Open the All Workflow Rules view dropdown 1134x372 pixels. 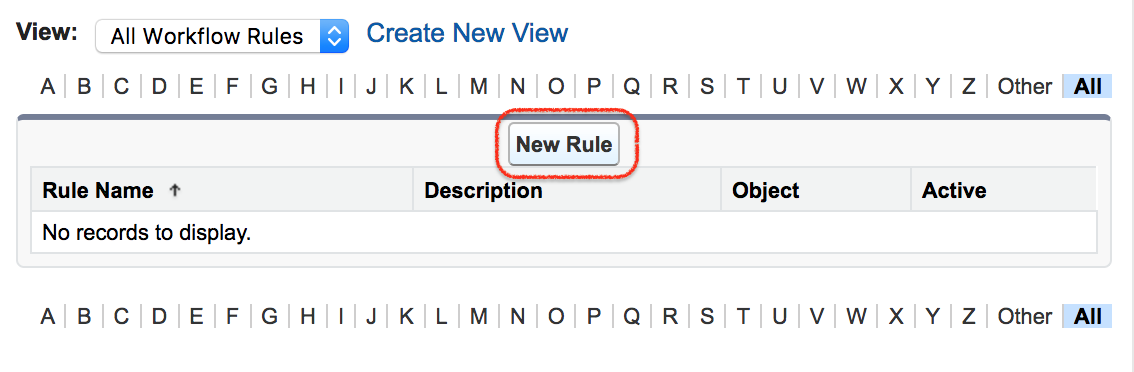pyautogui.click(x=222, y=36)
